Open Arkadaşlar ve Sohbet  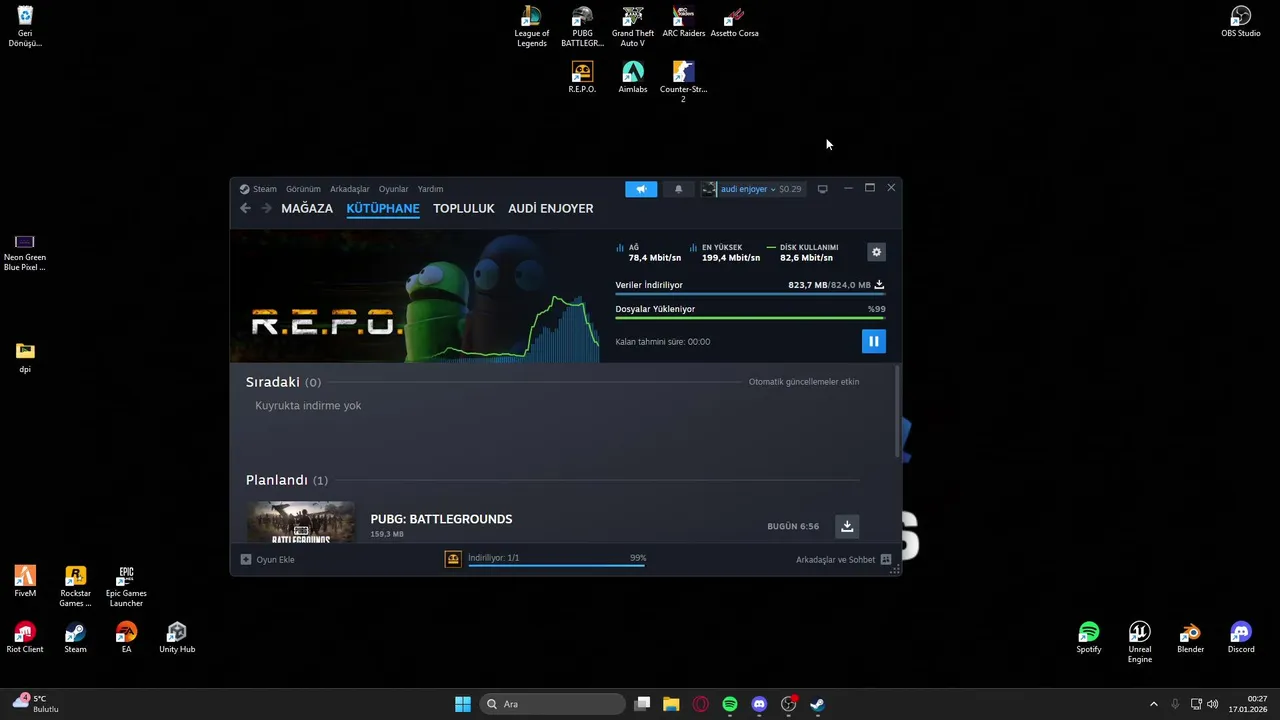point(843,560)
